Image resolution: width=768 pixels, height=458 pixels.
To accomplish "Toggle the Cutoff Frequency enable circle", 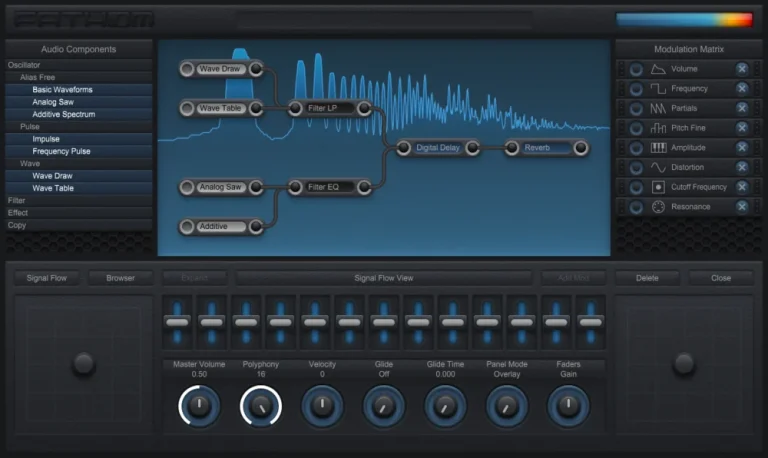I will point(636,187).
